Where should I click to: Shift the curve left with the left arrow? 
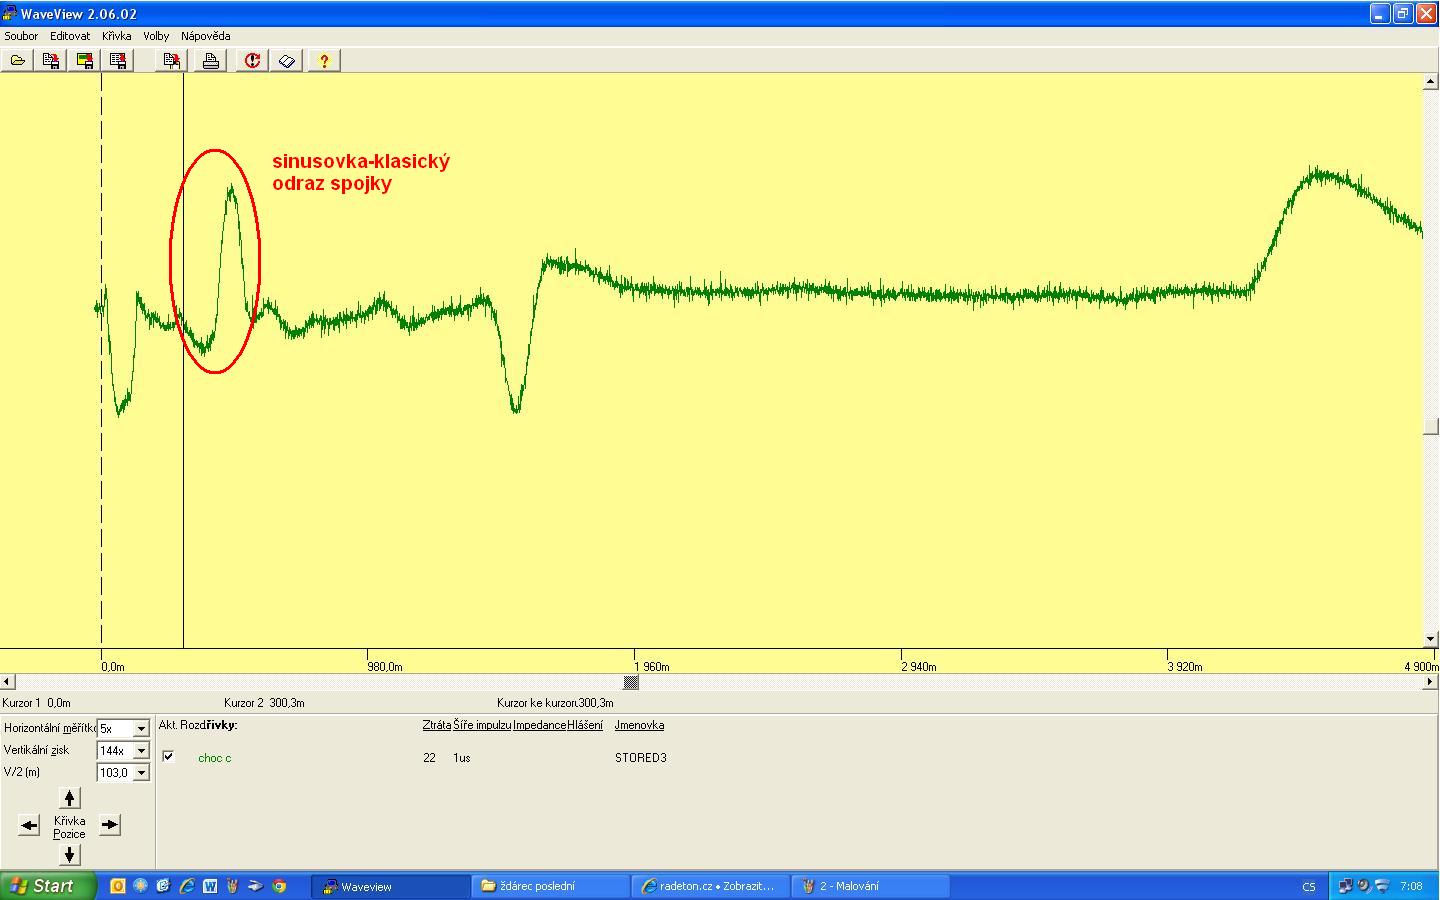point(29,825)
